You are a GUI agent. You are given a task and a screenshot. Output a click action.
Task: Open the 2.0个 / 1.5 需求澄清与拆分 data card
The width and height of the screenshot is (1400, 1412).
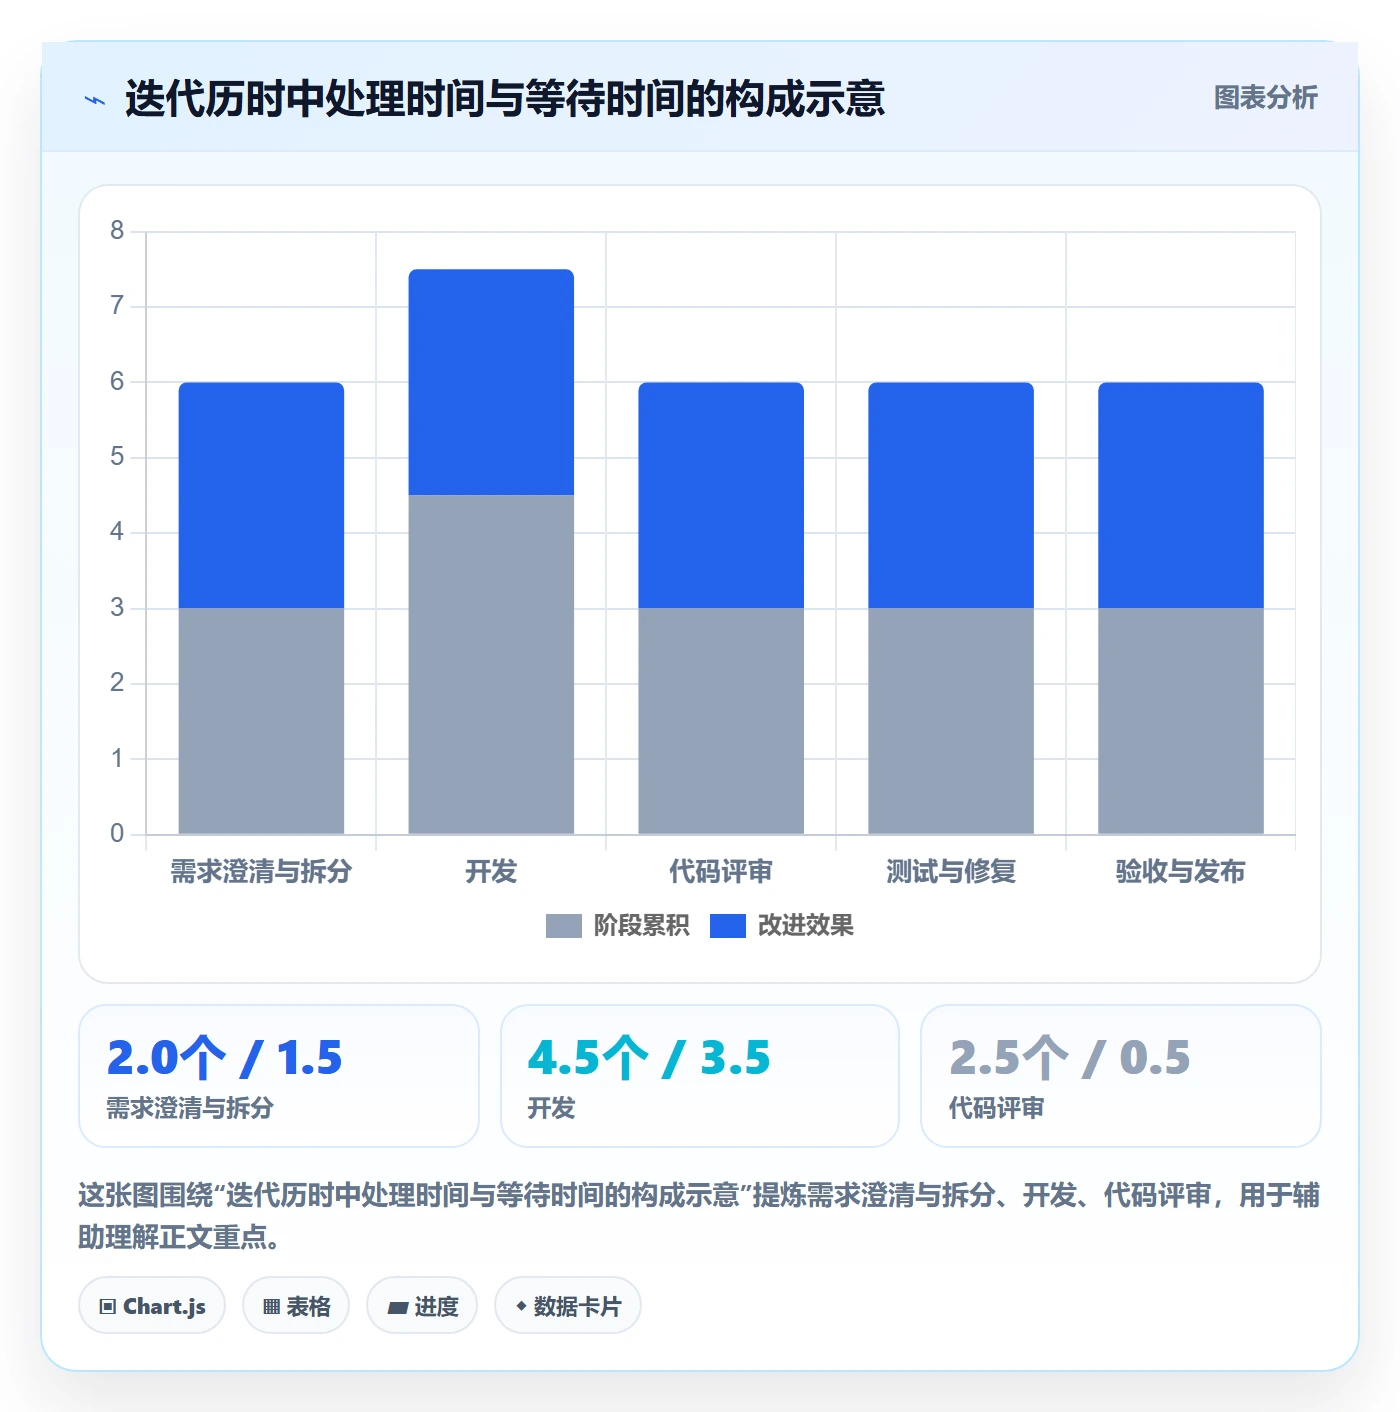point(279,1076)
